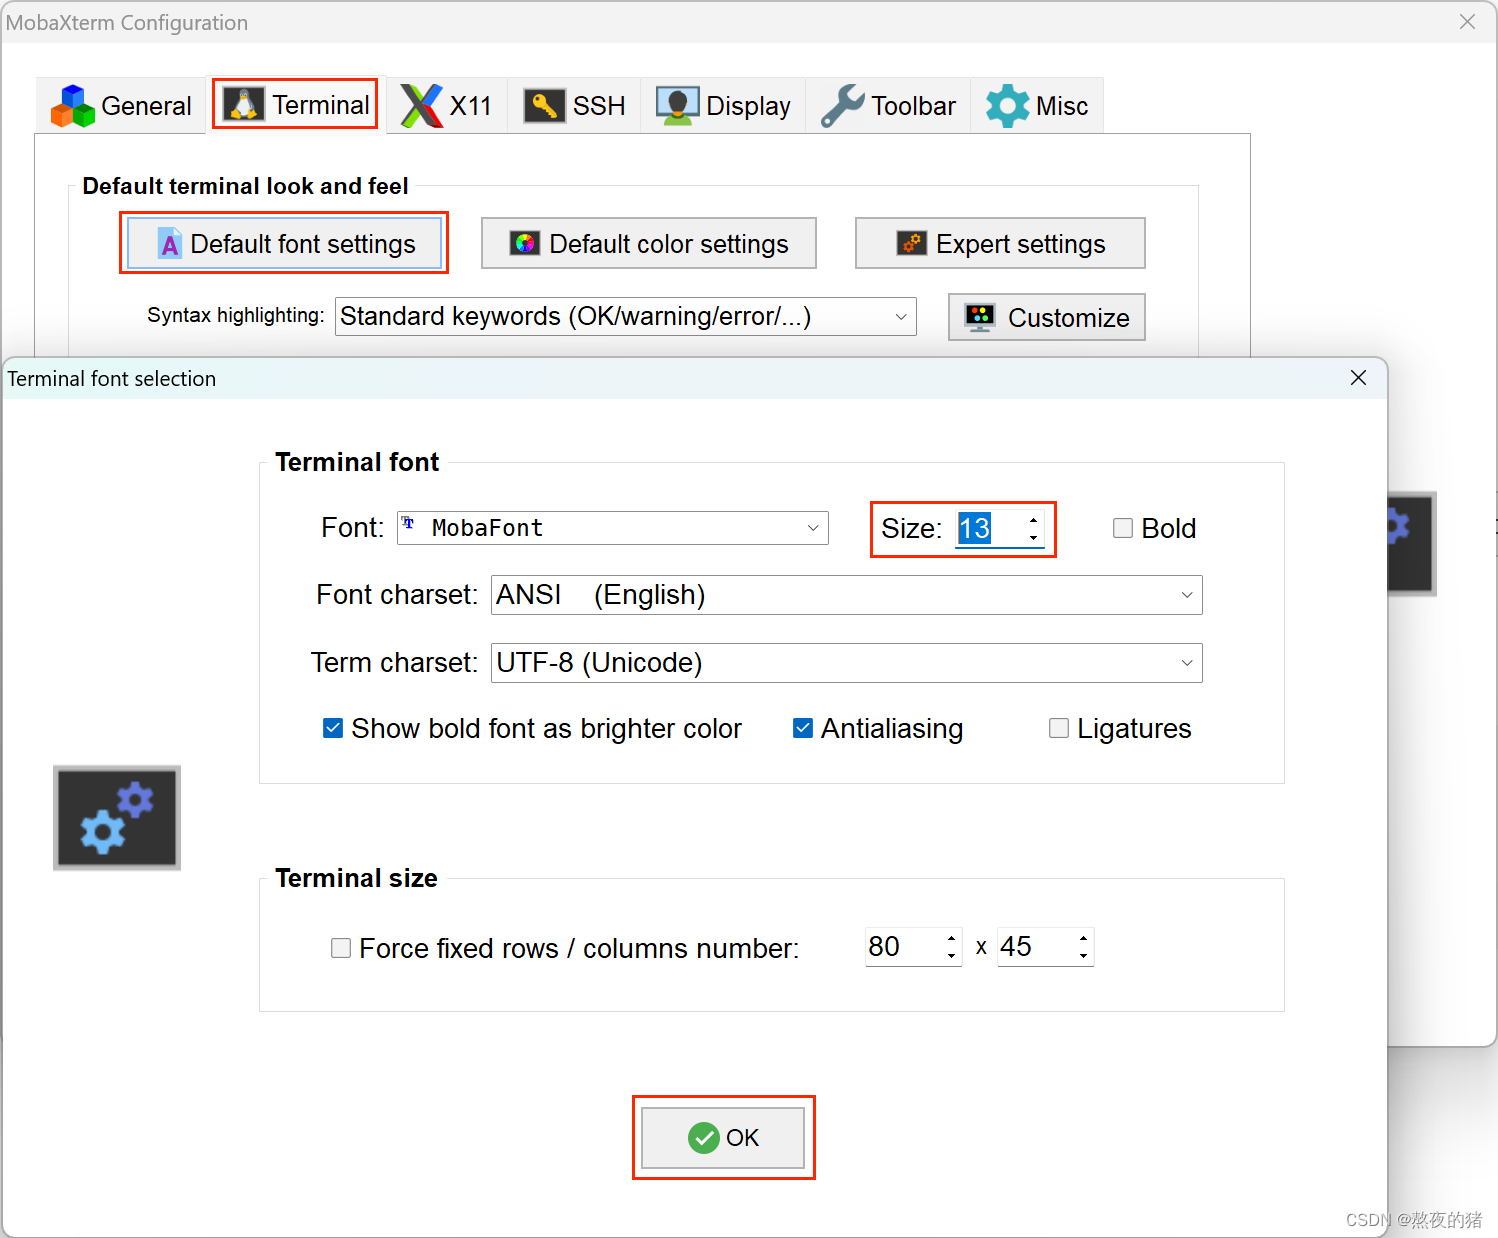Viewport: 1498px width, 1238px height.
Task: Decrease font size with down arrow
Action: click(1033, 538)
